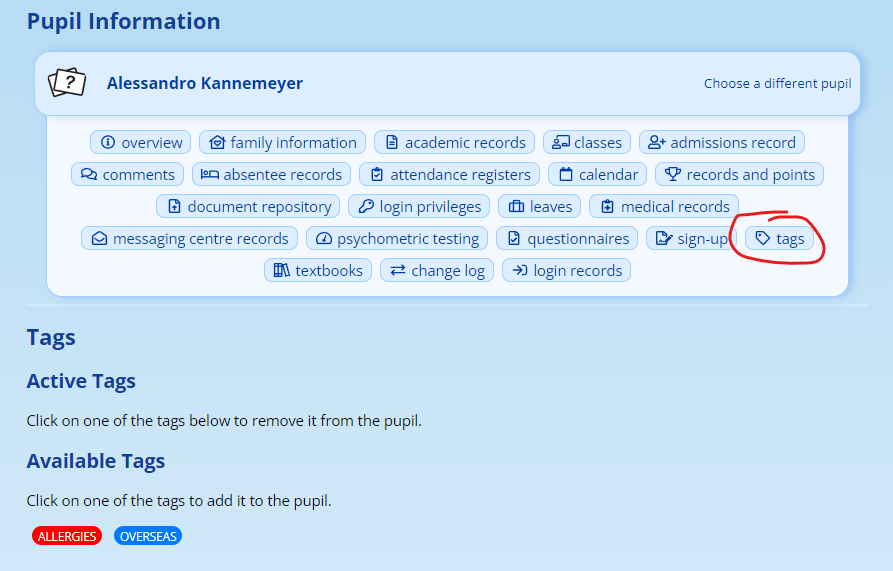Click the pupil photo placeholder icon
The height and width of the screenshot is (571, 893).
(68, 83)
